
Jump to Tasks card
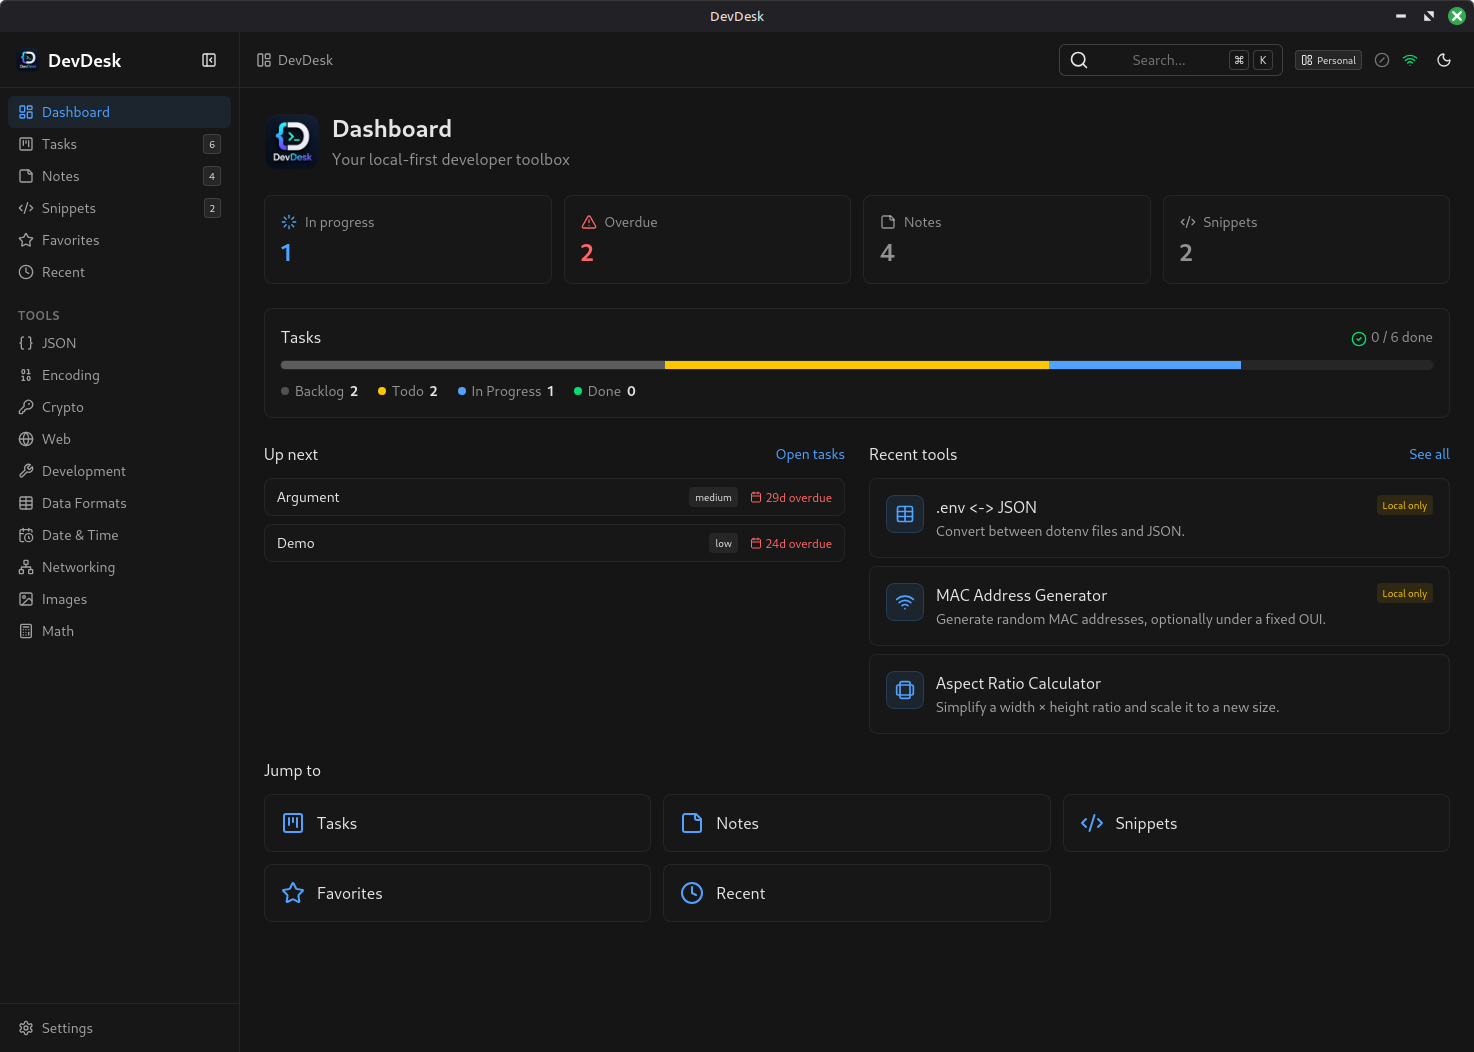457,823
